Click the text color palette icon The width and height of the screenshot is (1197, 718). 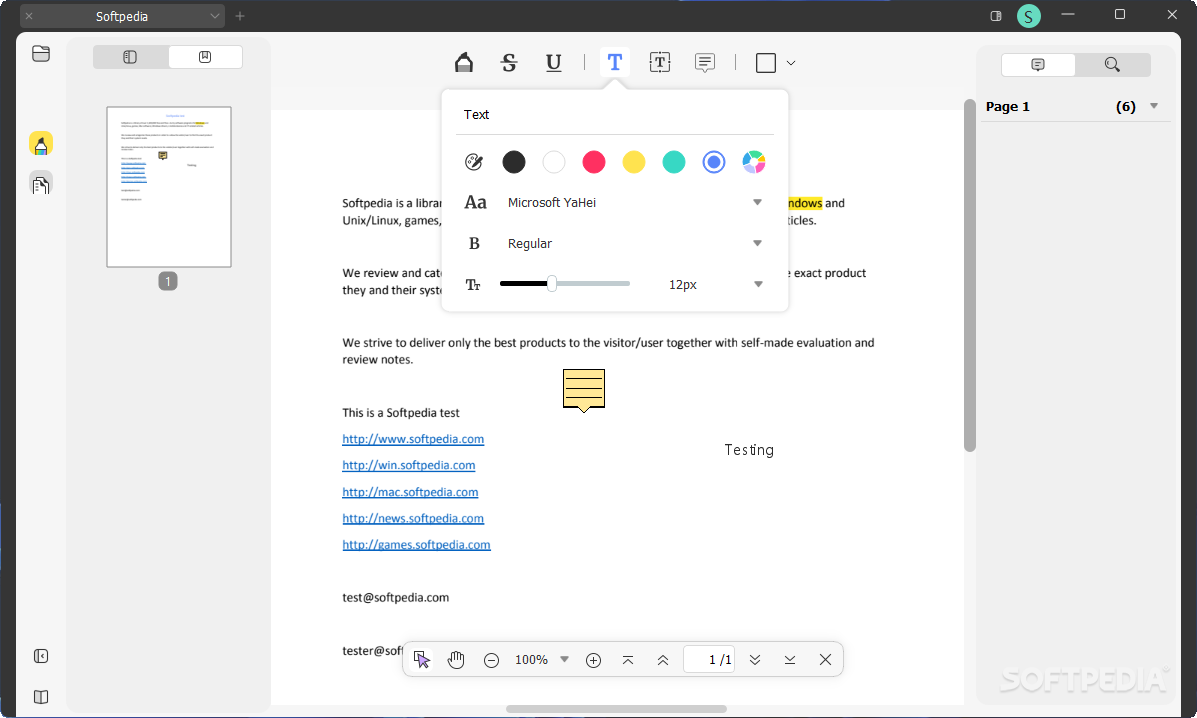coord(473,162)
